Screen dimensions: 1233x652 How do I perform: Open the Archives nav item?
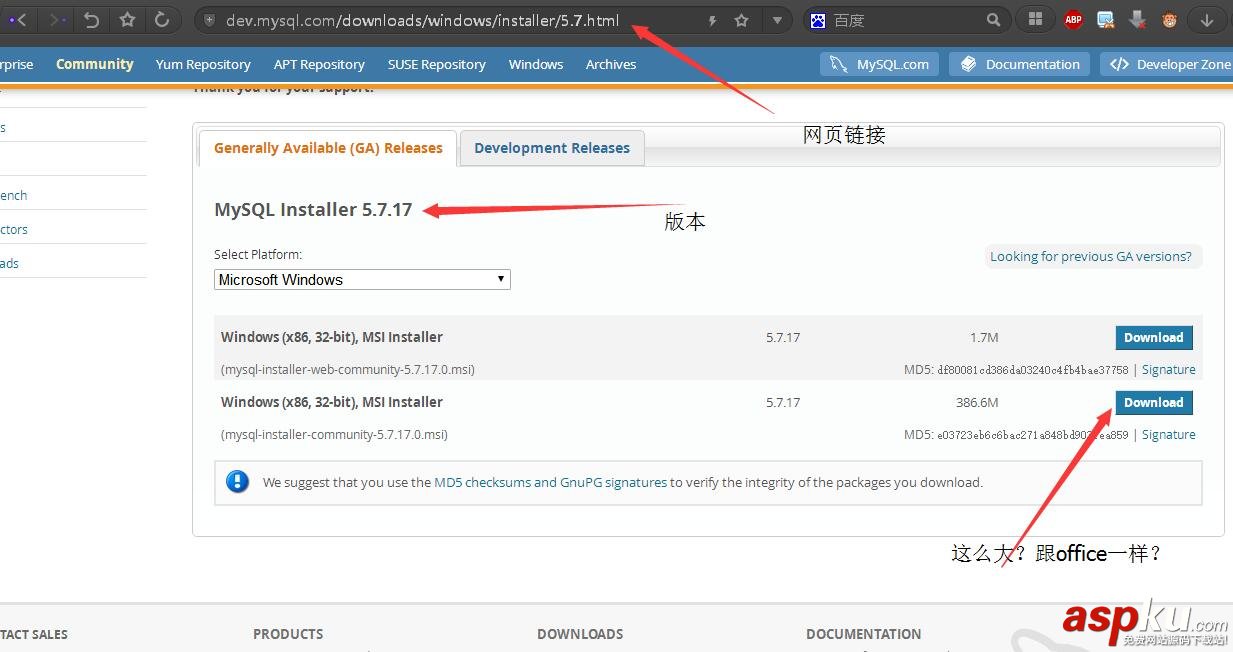(x=611, y=64)
